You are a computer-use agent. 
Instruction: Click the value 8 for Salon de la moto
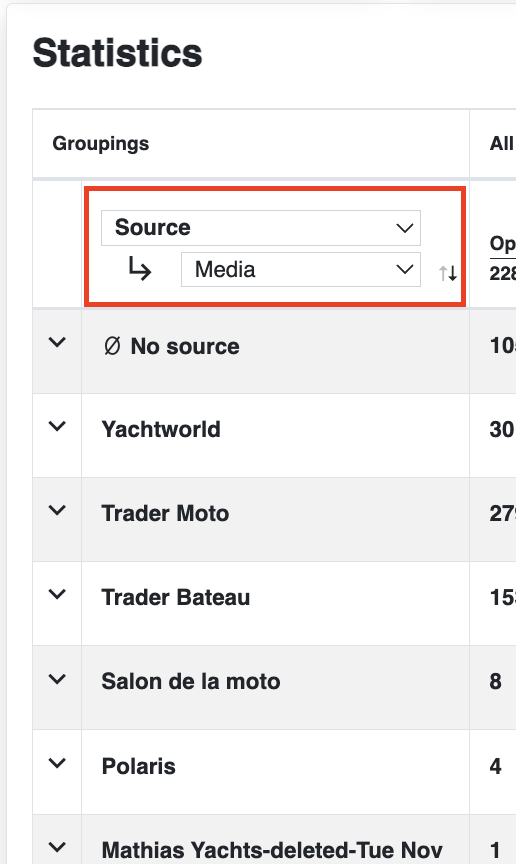[x=496, y=682]
